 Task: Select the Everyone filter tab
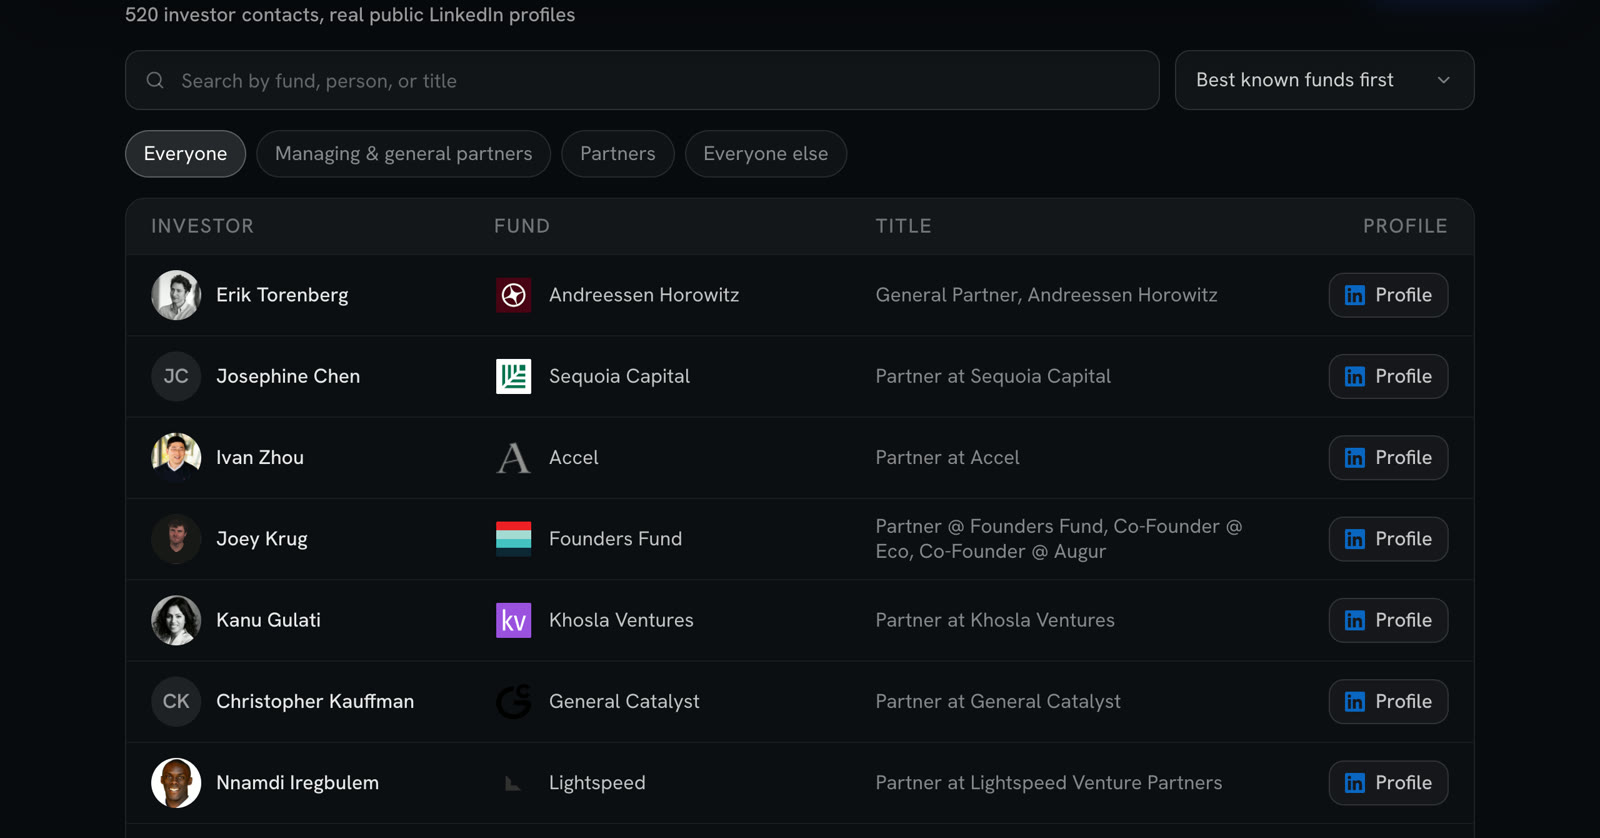click(x=185, y=154)
